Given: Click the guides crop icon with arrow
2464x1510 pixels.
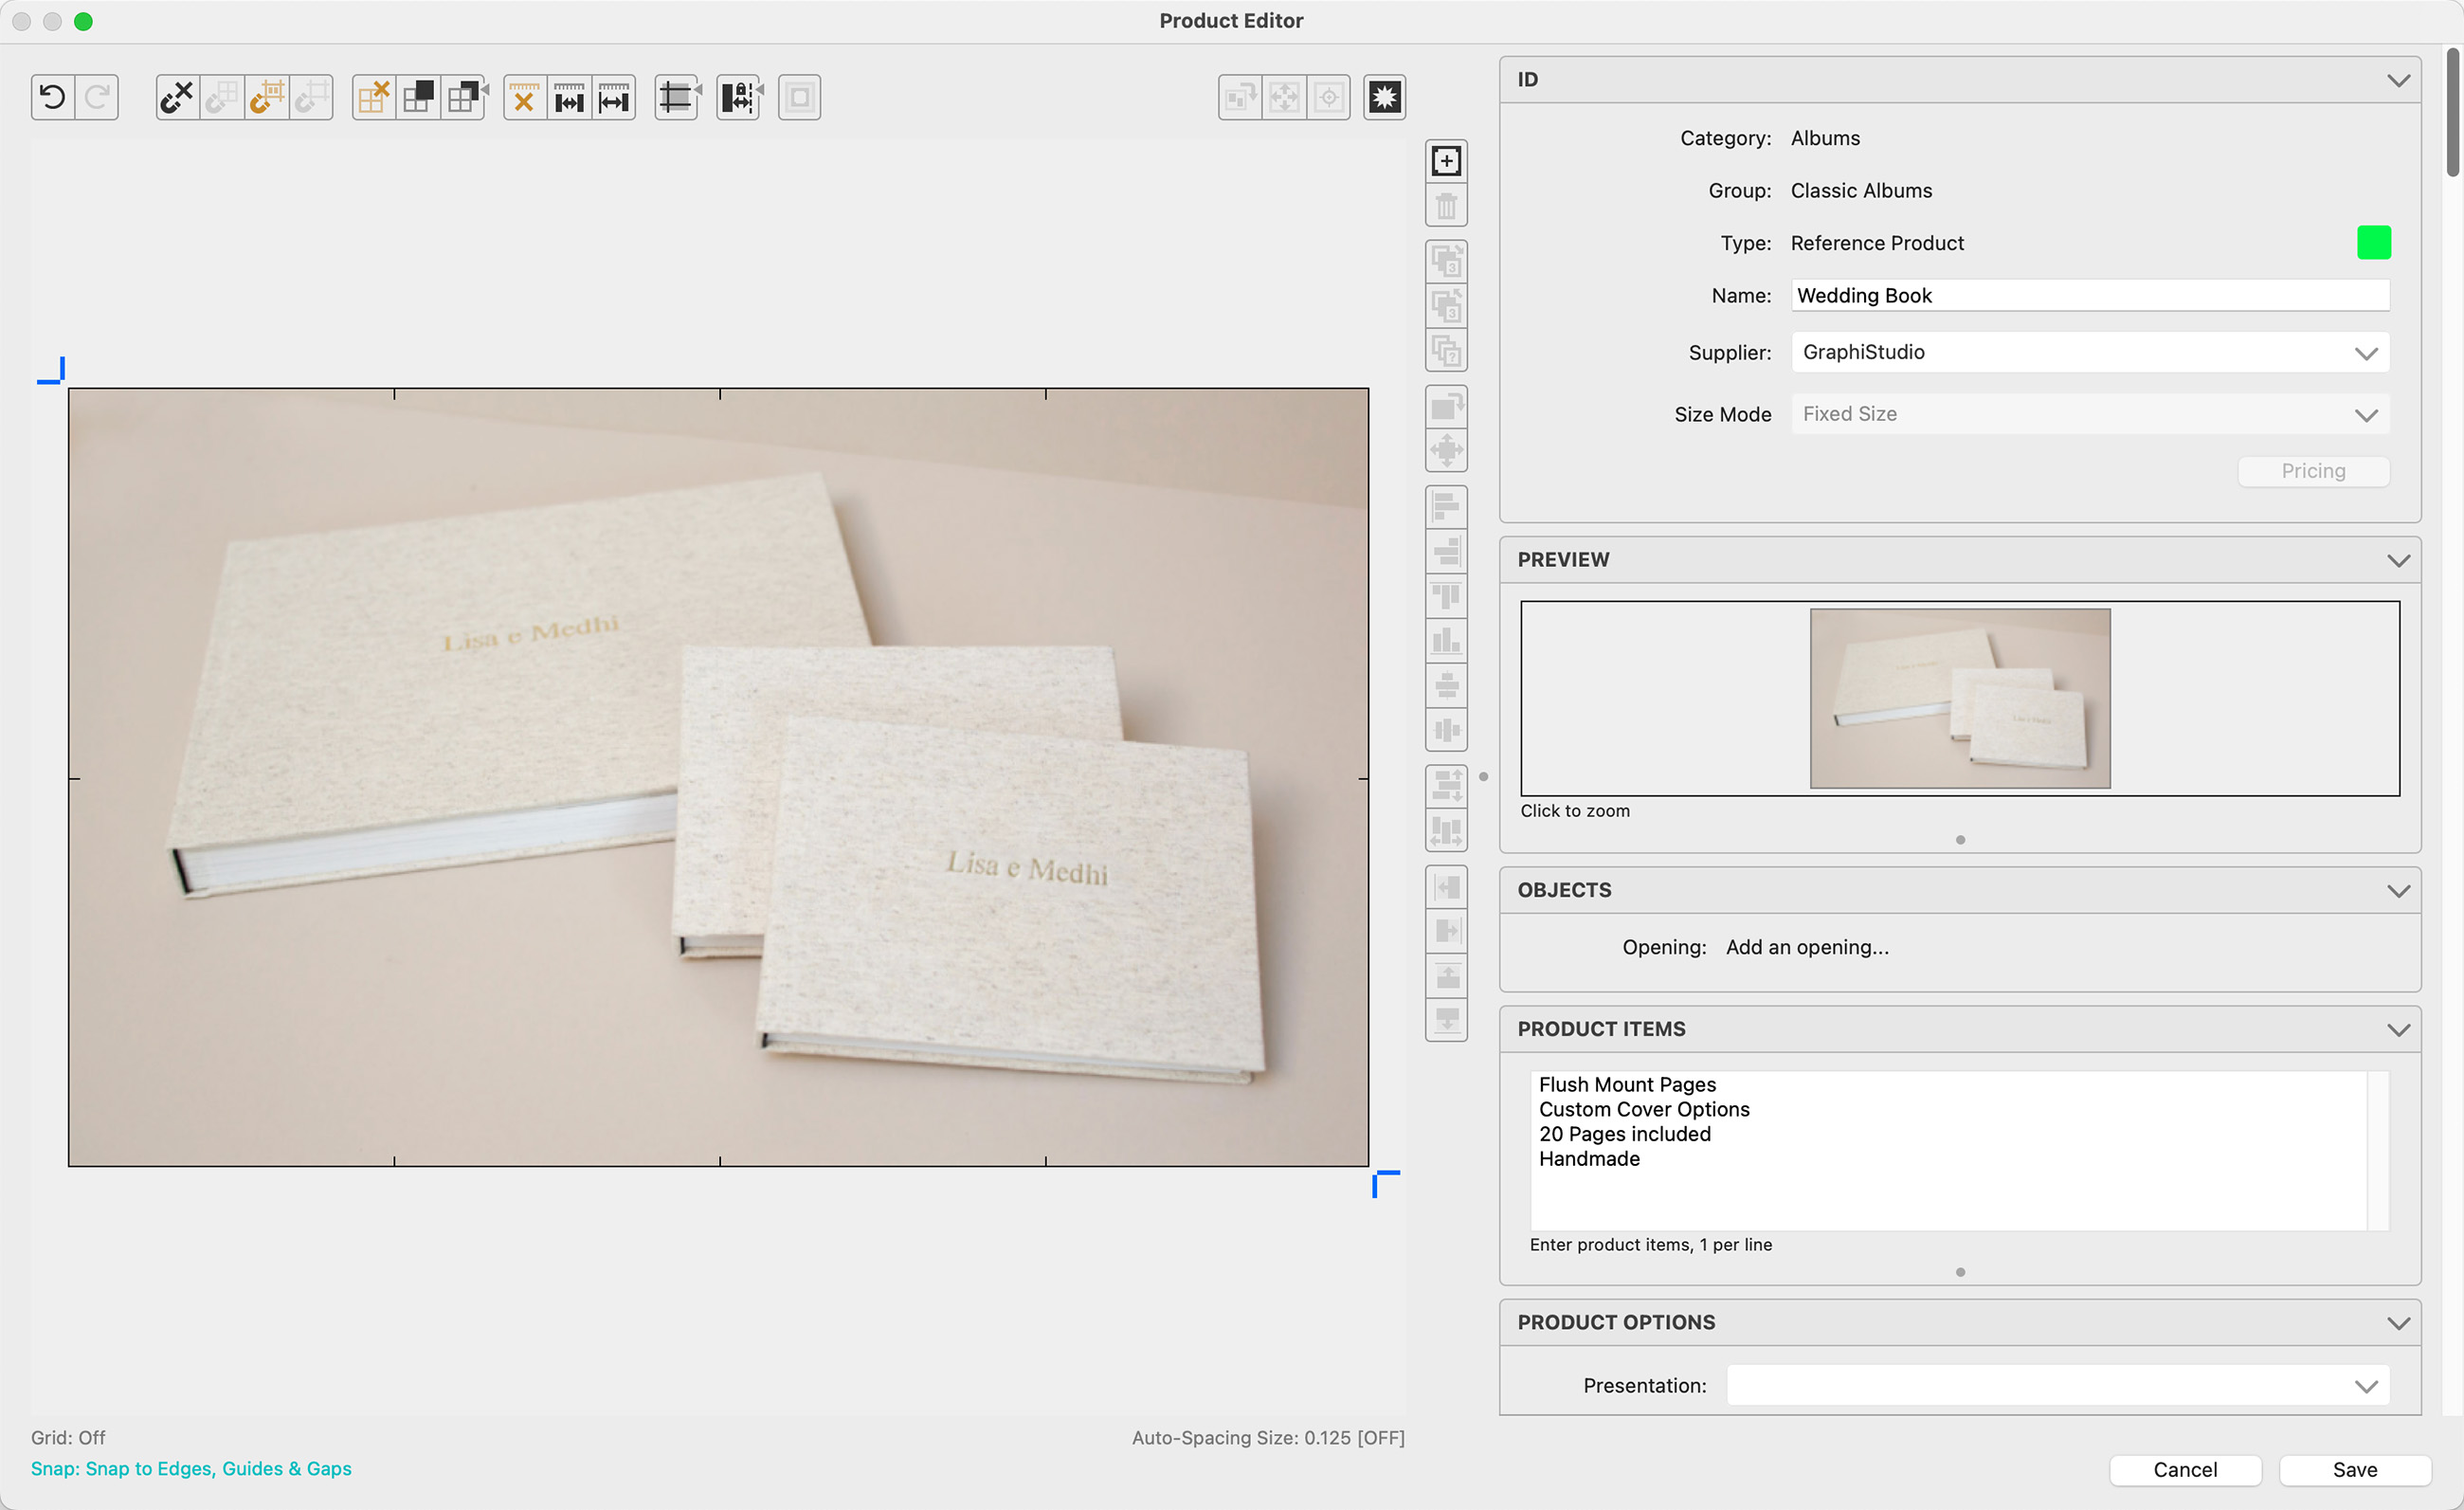Looking at the screenshot, I should (x=677, y=97).
